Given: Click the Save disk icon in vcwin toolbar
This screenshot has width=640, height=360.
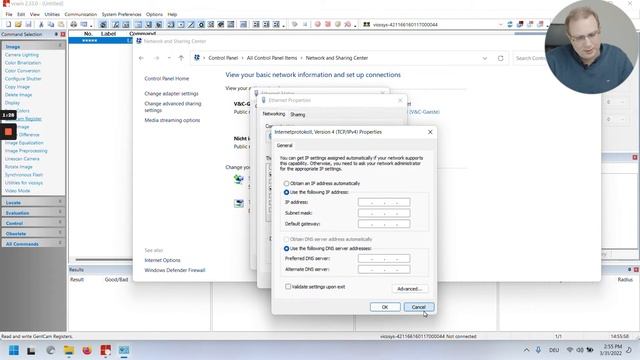Looking at the screenshot, I should point(28,24).
